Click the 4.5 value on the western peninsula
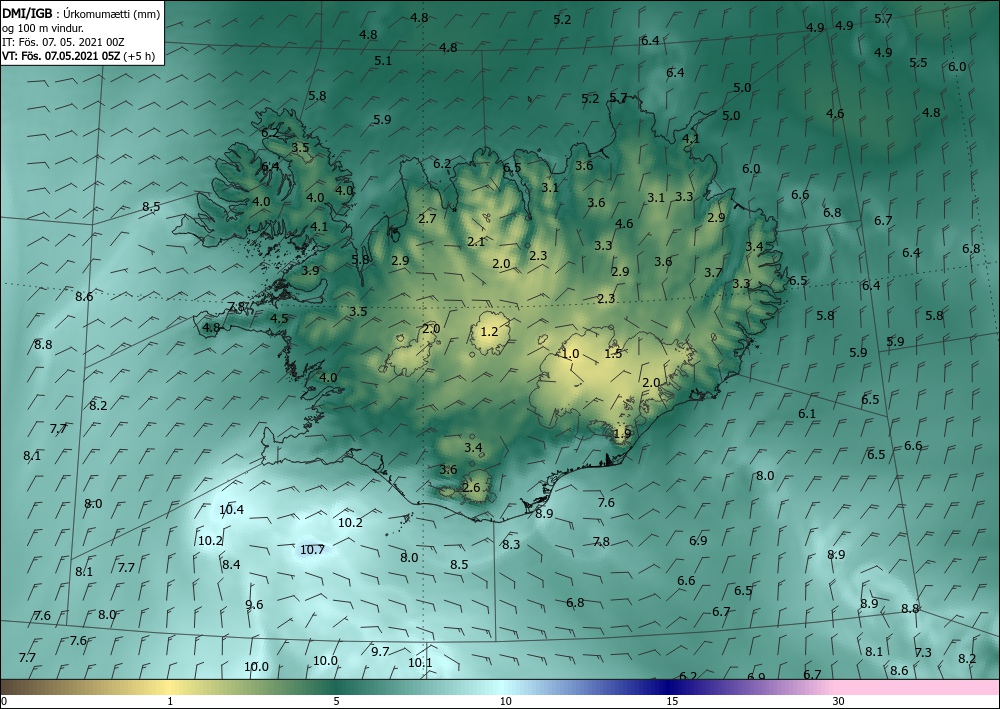 pos(279,319)
